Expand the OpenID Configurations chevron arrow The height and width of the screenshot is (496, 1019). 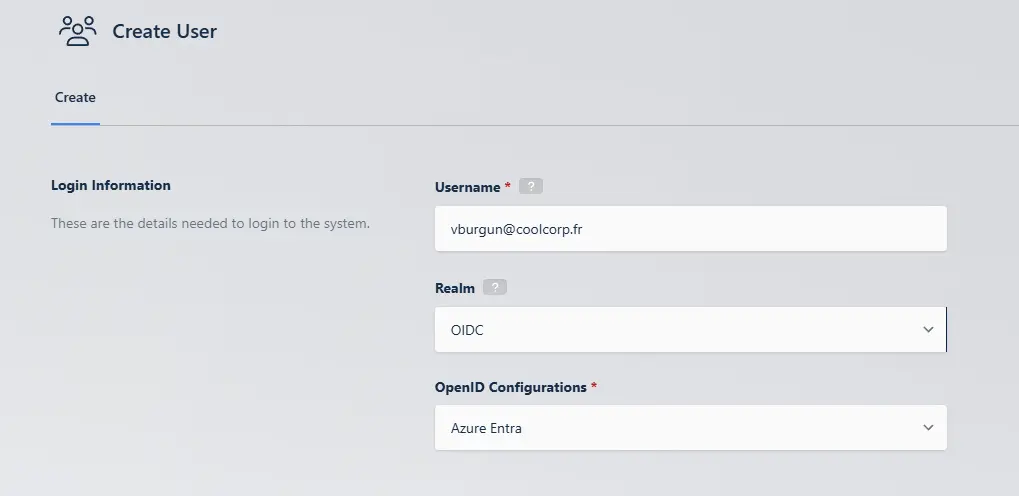point(928,428)
